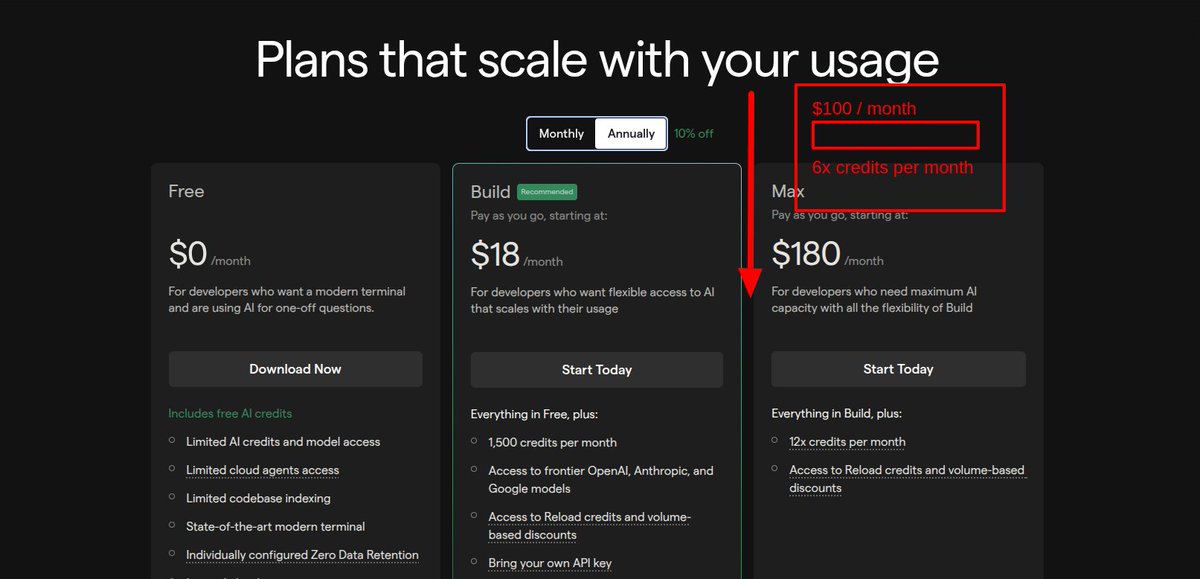Click the Build plan title
This screenshot has width=1200, height=579.
coord(490,192)
